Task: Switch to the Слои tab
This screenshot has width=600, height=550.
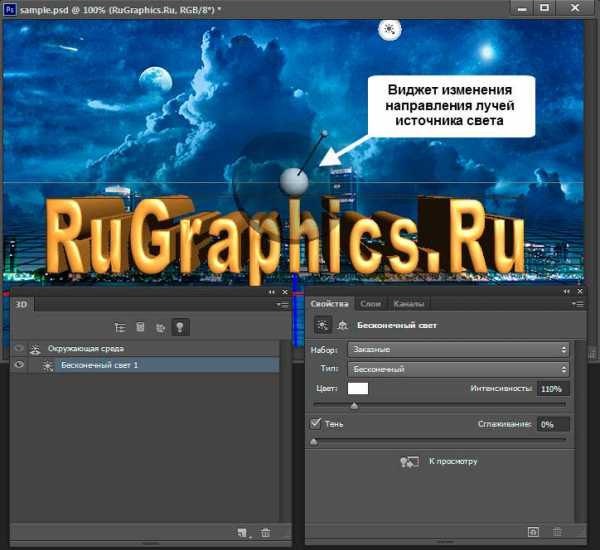Action: (x=369, y=303)
